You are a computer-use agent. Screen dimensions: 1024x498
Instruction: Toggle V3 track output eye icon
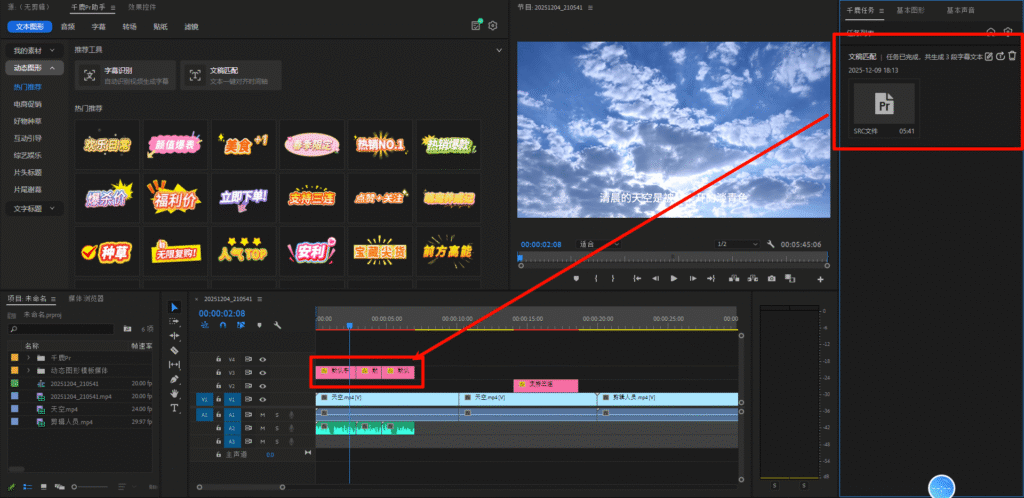263,371
